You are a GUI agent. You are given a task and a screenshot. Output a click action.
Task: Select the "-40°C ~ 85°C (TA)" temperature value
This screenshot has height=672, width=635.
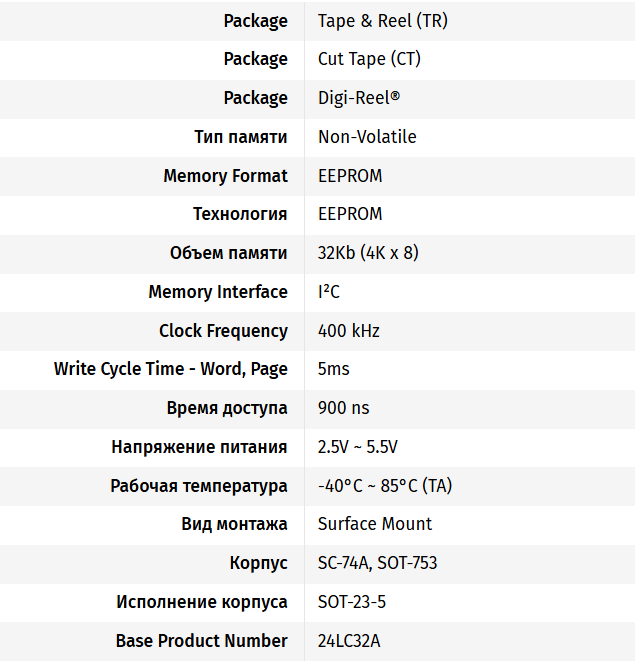click(385, 486)
